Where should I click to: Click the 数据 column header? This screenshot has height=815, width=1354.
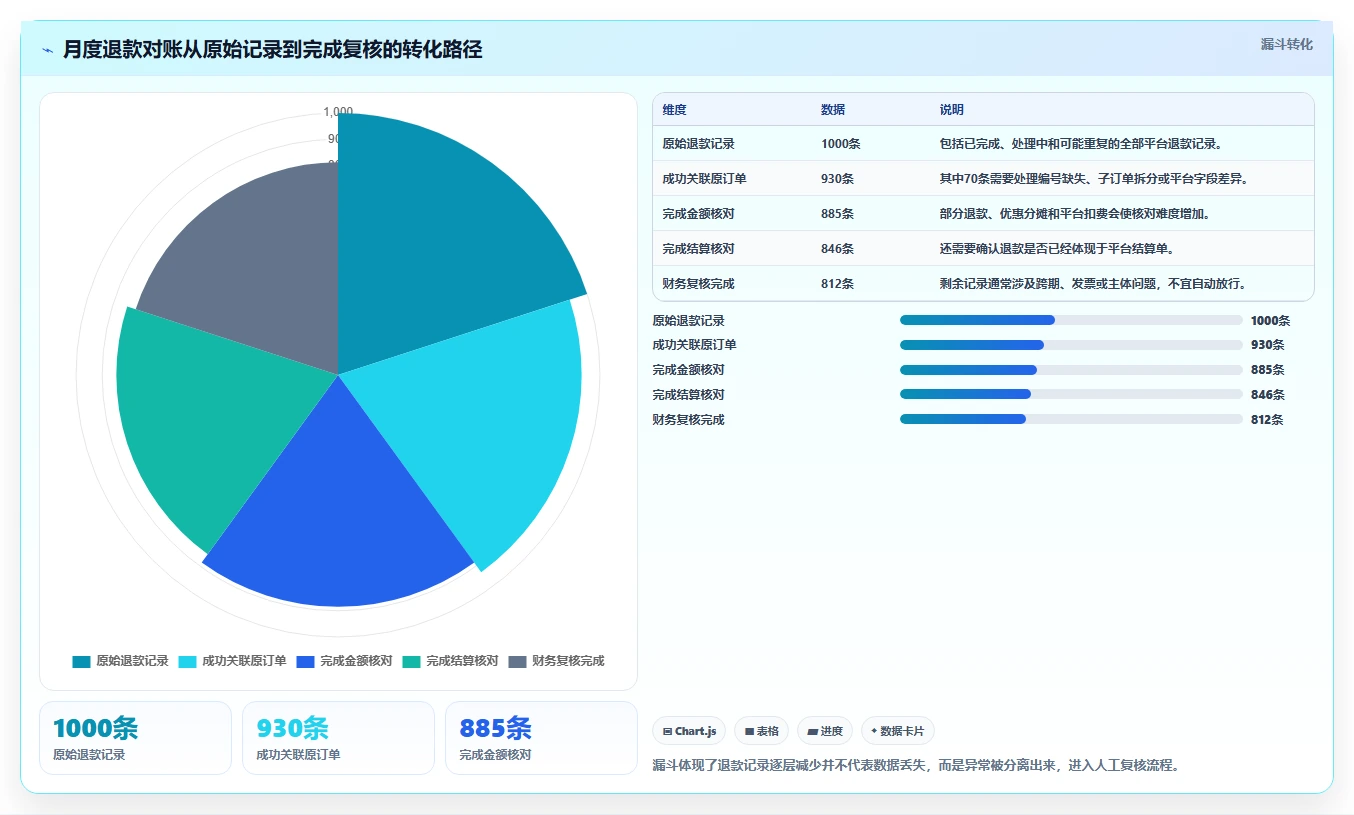click(x=833, y=110)
